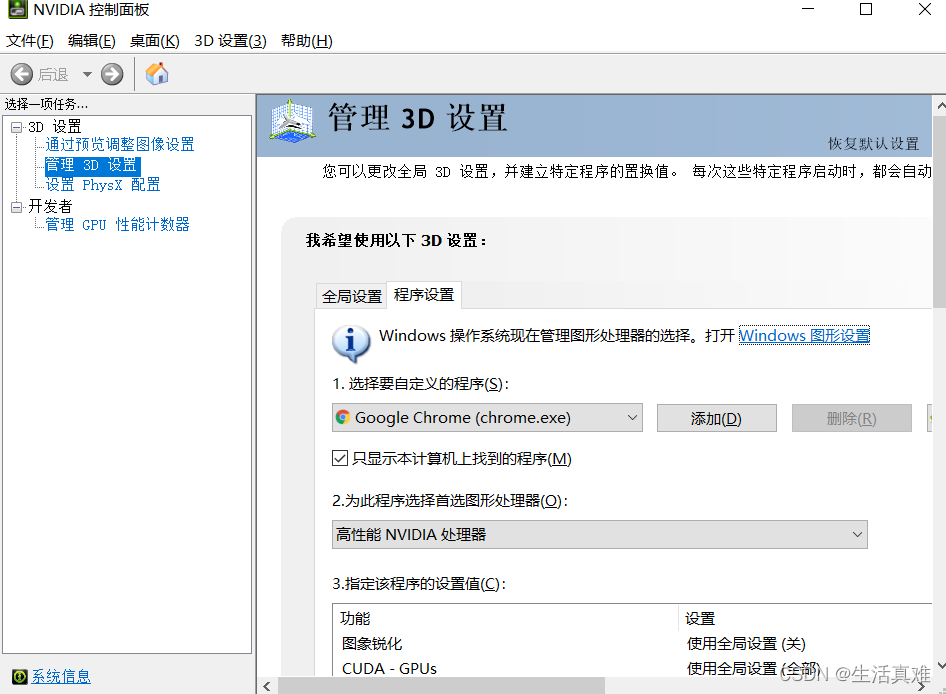Go to the Home page icon
946x694 pixels.
pos(157,74)
